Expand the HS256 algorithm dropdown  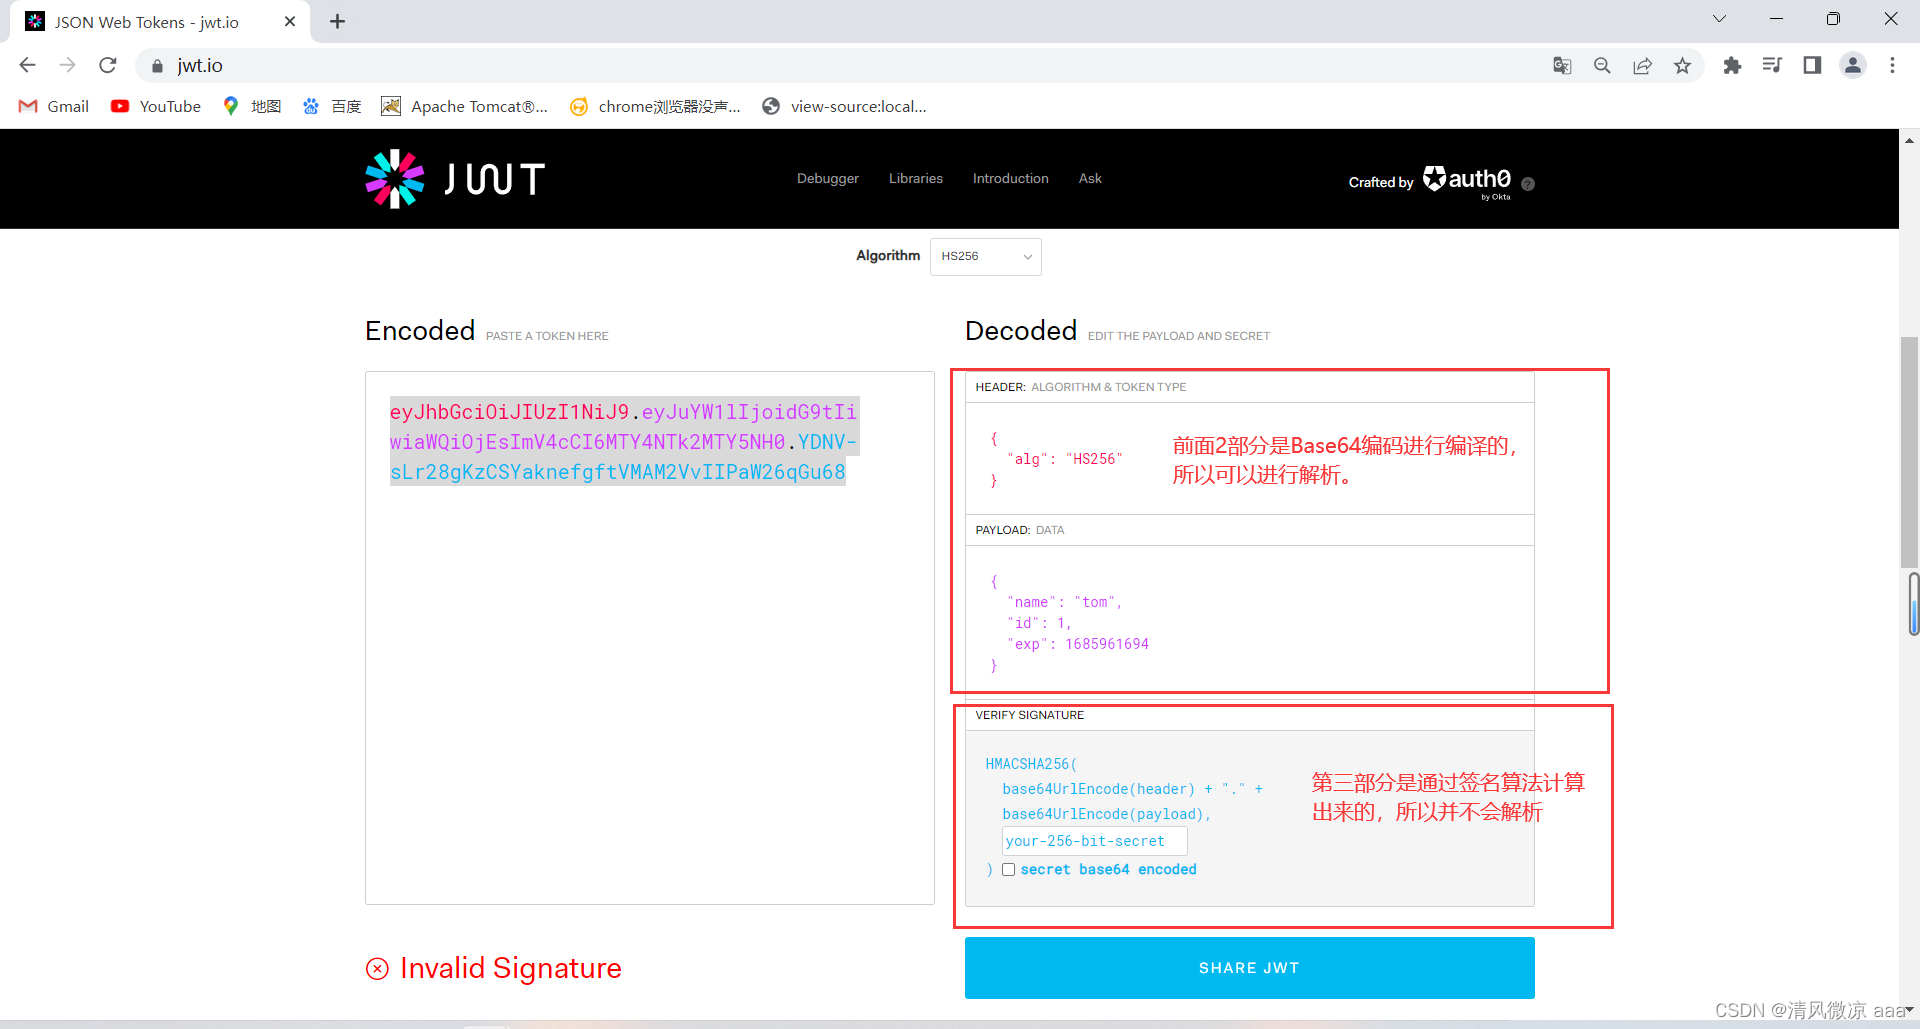coord(986,257)
